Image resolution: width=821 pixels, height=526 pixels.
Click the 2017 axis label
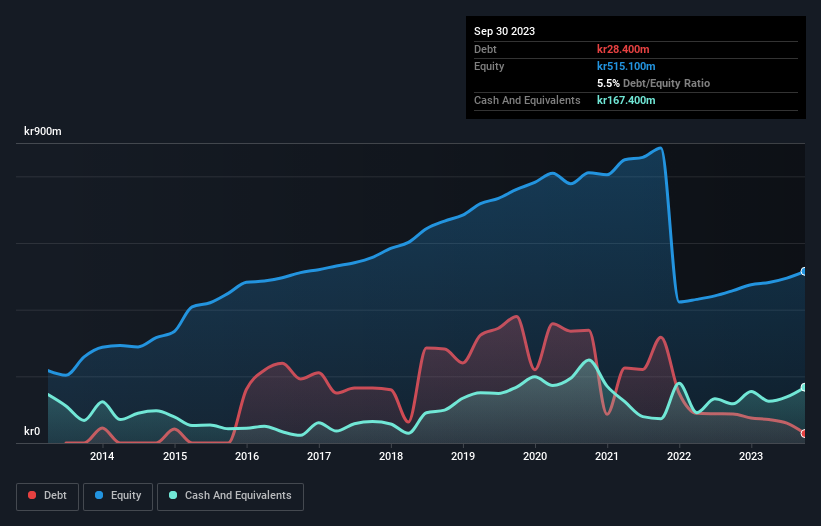(319, 456)
